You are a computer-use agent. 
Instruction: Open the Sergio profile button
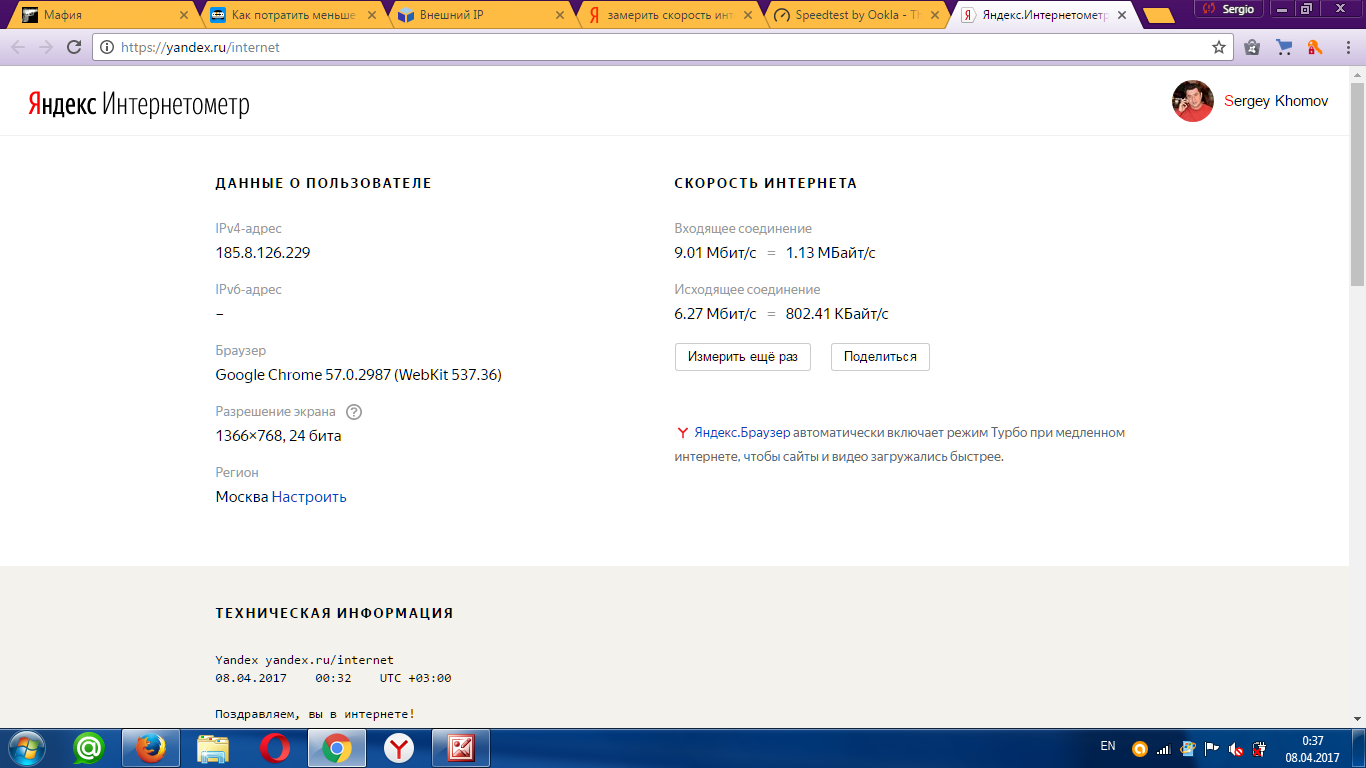[1229, 8]
